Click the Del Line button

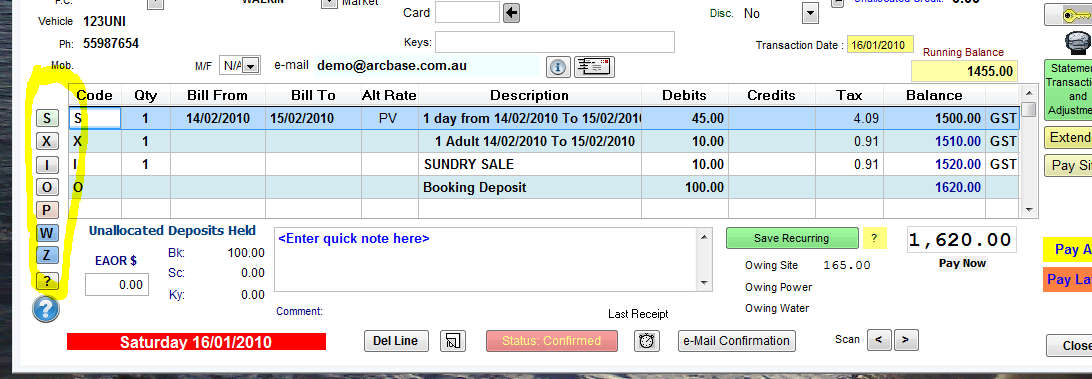pyautogui.click(x=396, y=341)
